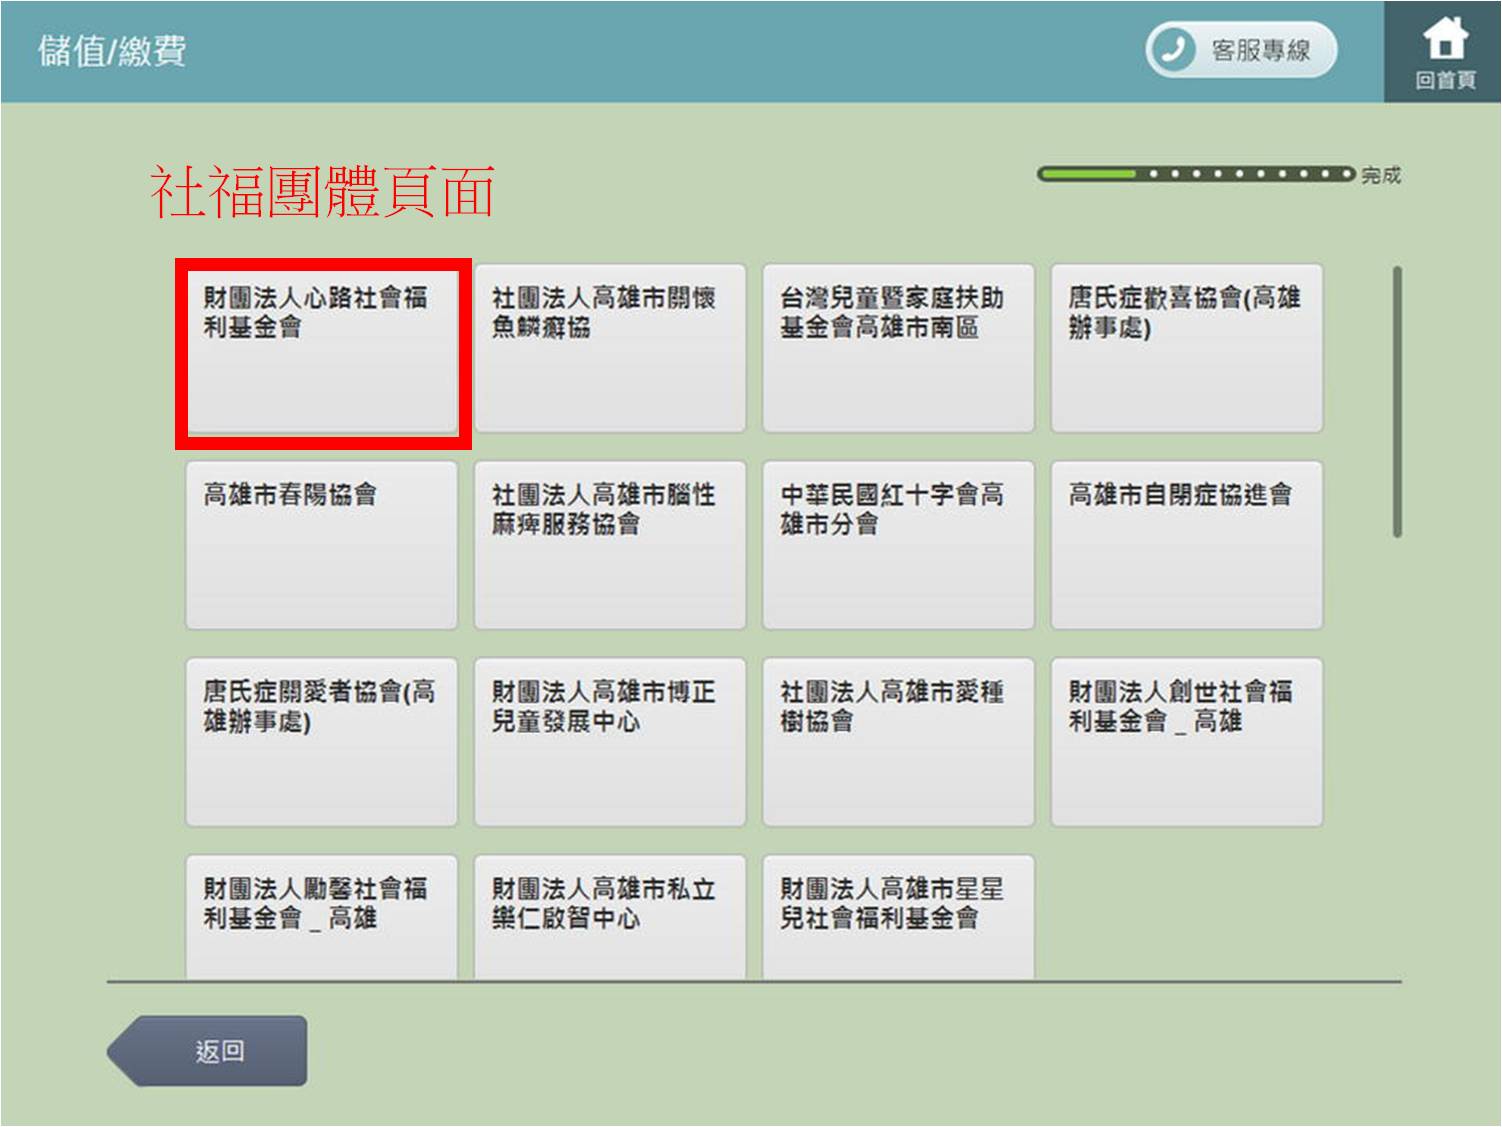Choose 財團法人高雄市私立樂仁啟智中心

(x=610, y=917)
